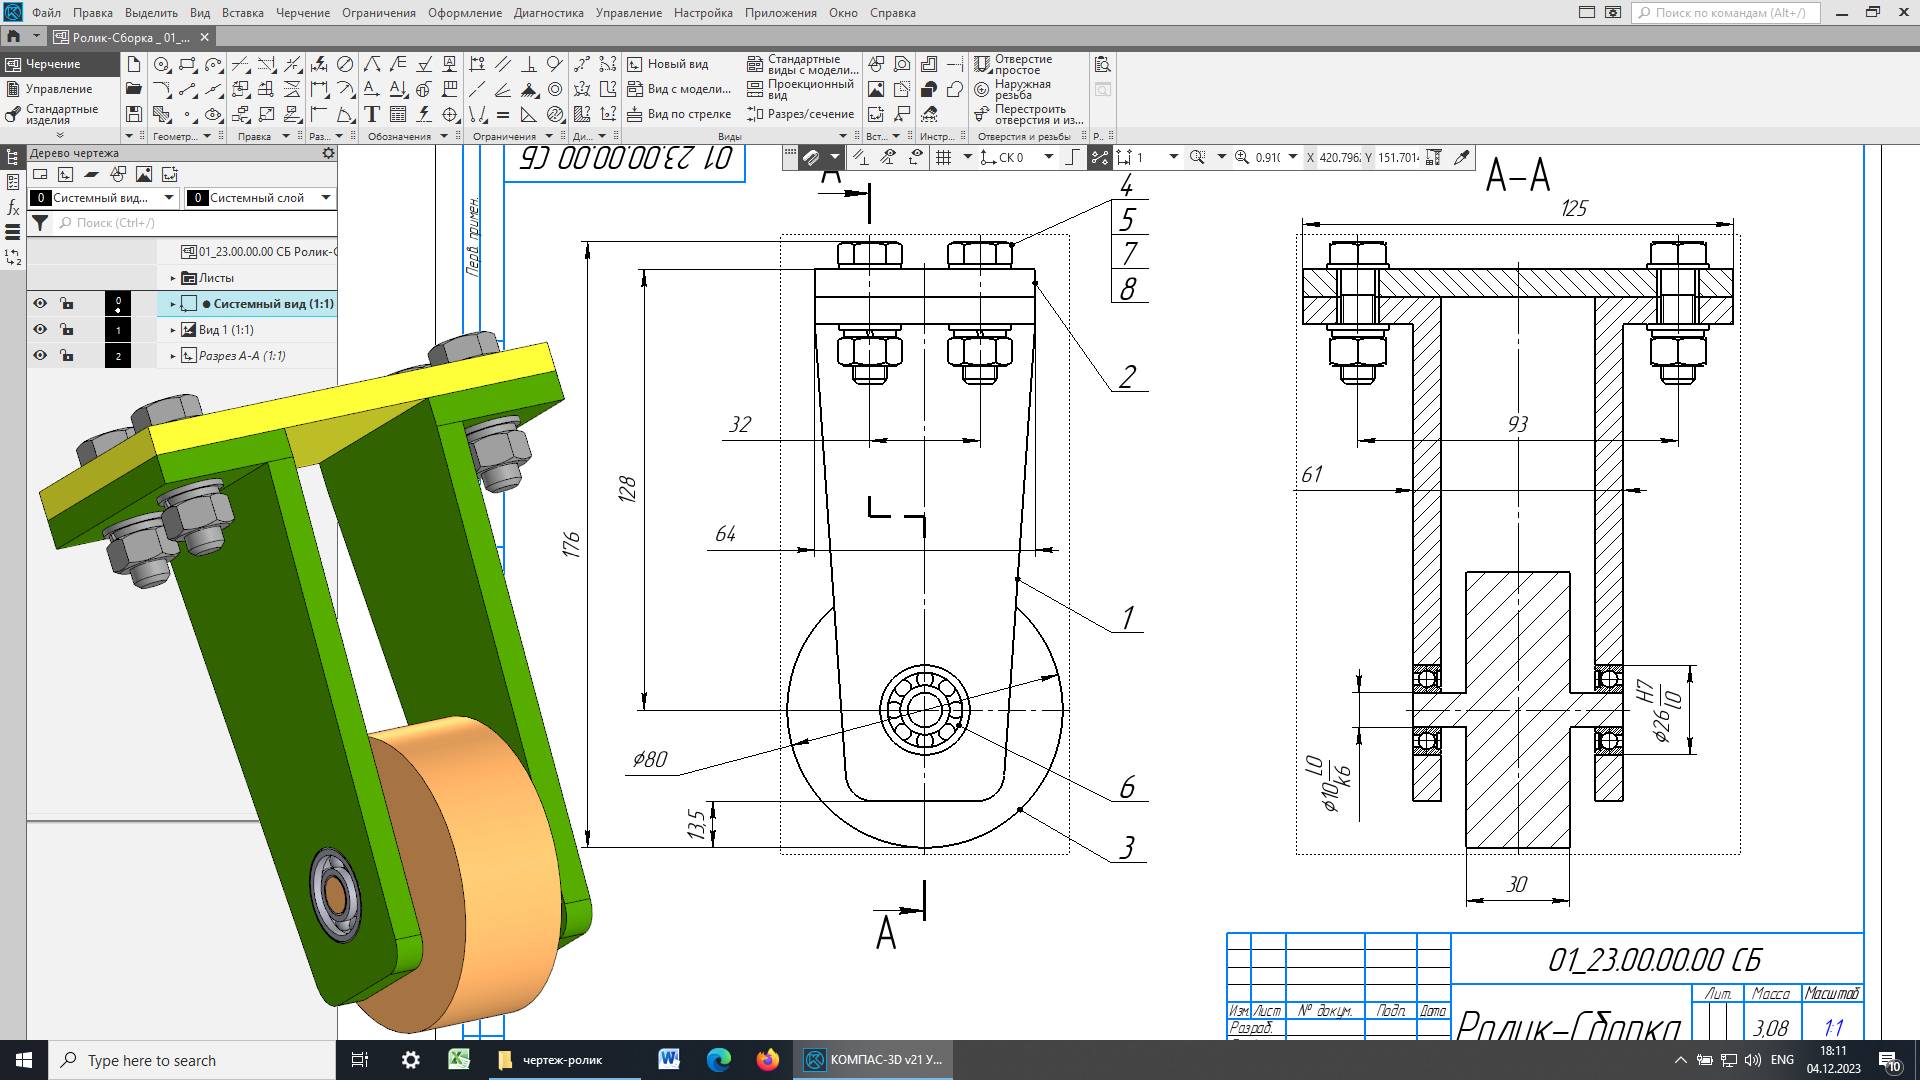The width and height of the screenshot is (1920, 1080).
Task: Toggle the ortho drawing mode button
Action: coord(1072,157)
